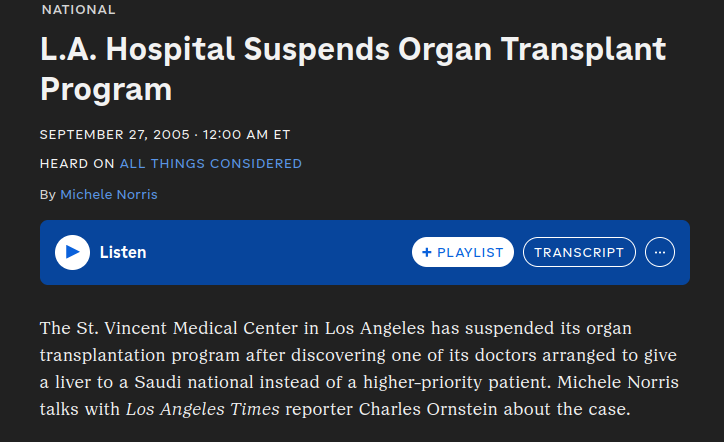Click the word Program in the headline
This screenshot has width=724, height=442.
click(106, 90)
